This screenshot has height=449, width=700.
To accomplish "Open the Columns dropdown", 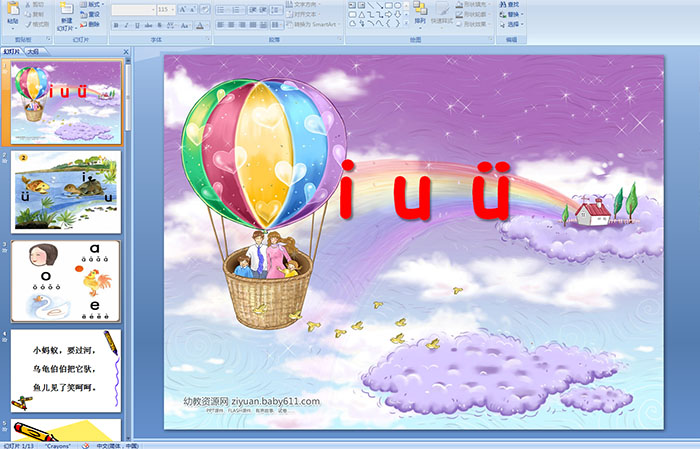I will coord(277,25).
